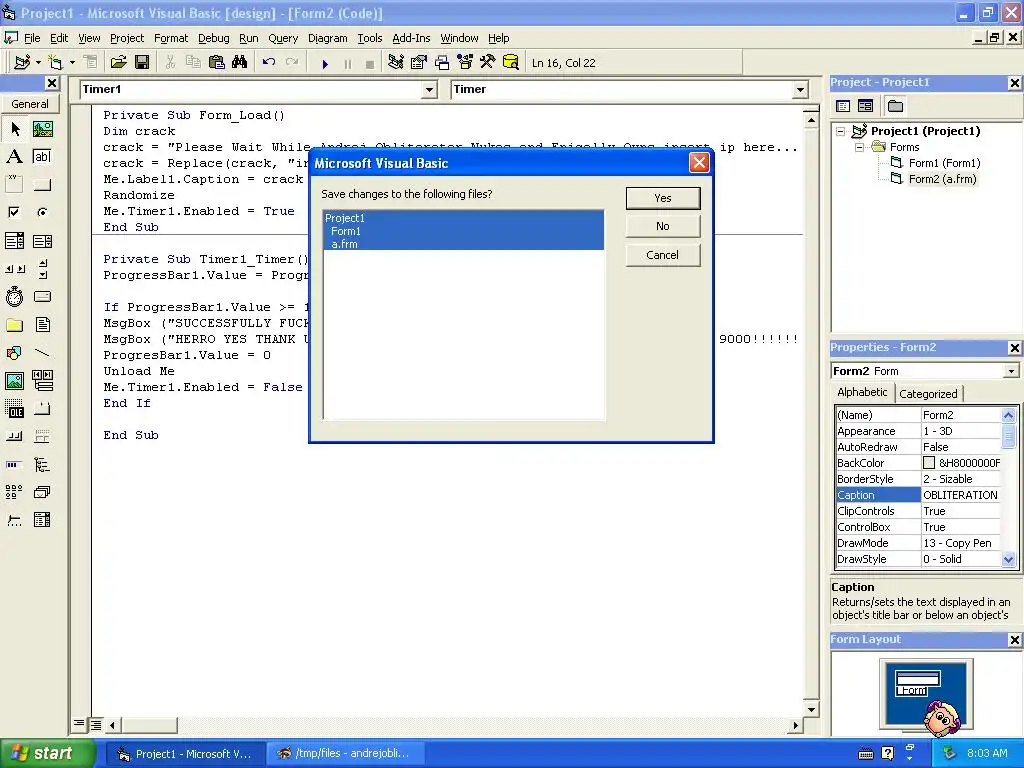
Task: Click View Object in Project panel
Action: click(x=865, y=106)
